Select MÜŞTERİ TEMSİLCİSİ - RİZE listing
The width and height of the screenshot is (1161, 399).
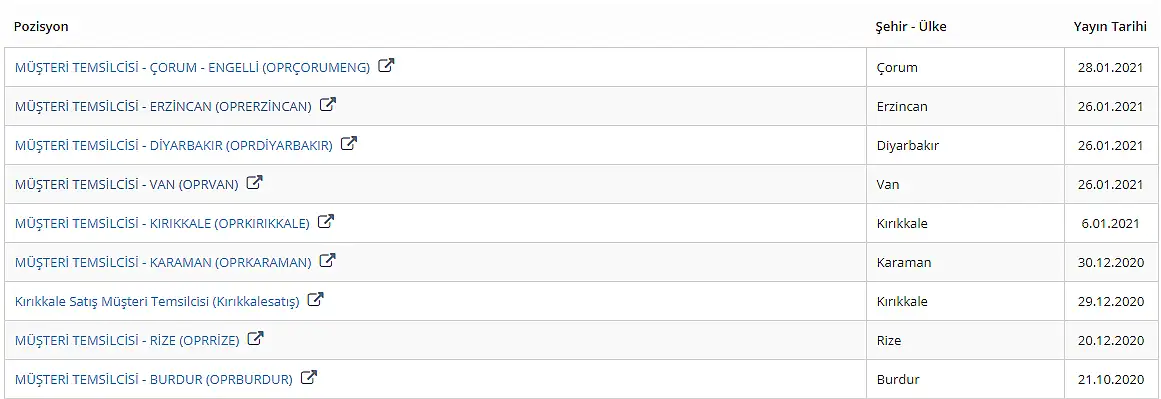pyautogui.click(x=127, y=341)
